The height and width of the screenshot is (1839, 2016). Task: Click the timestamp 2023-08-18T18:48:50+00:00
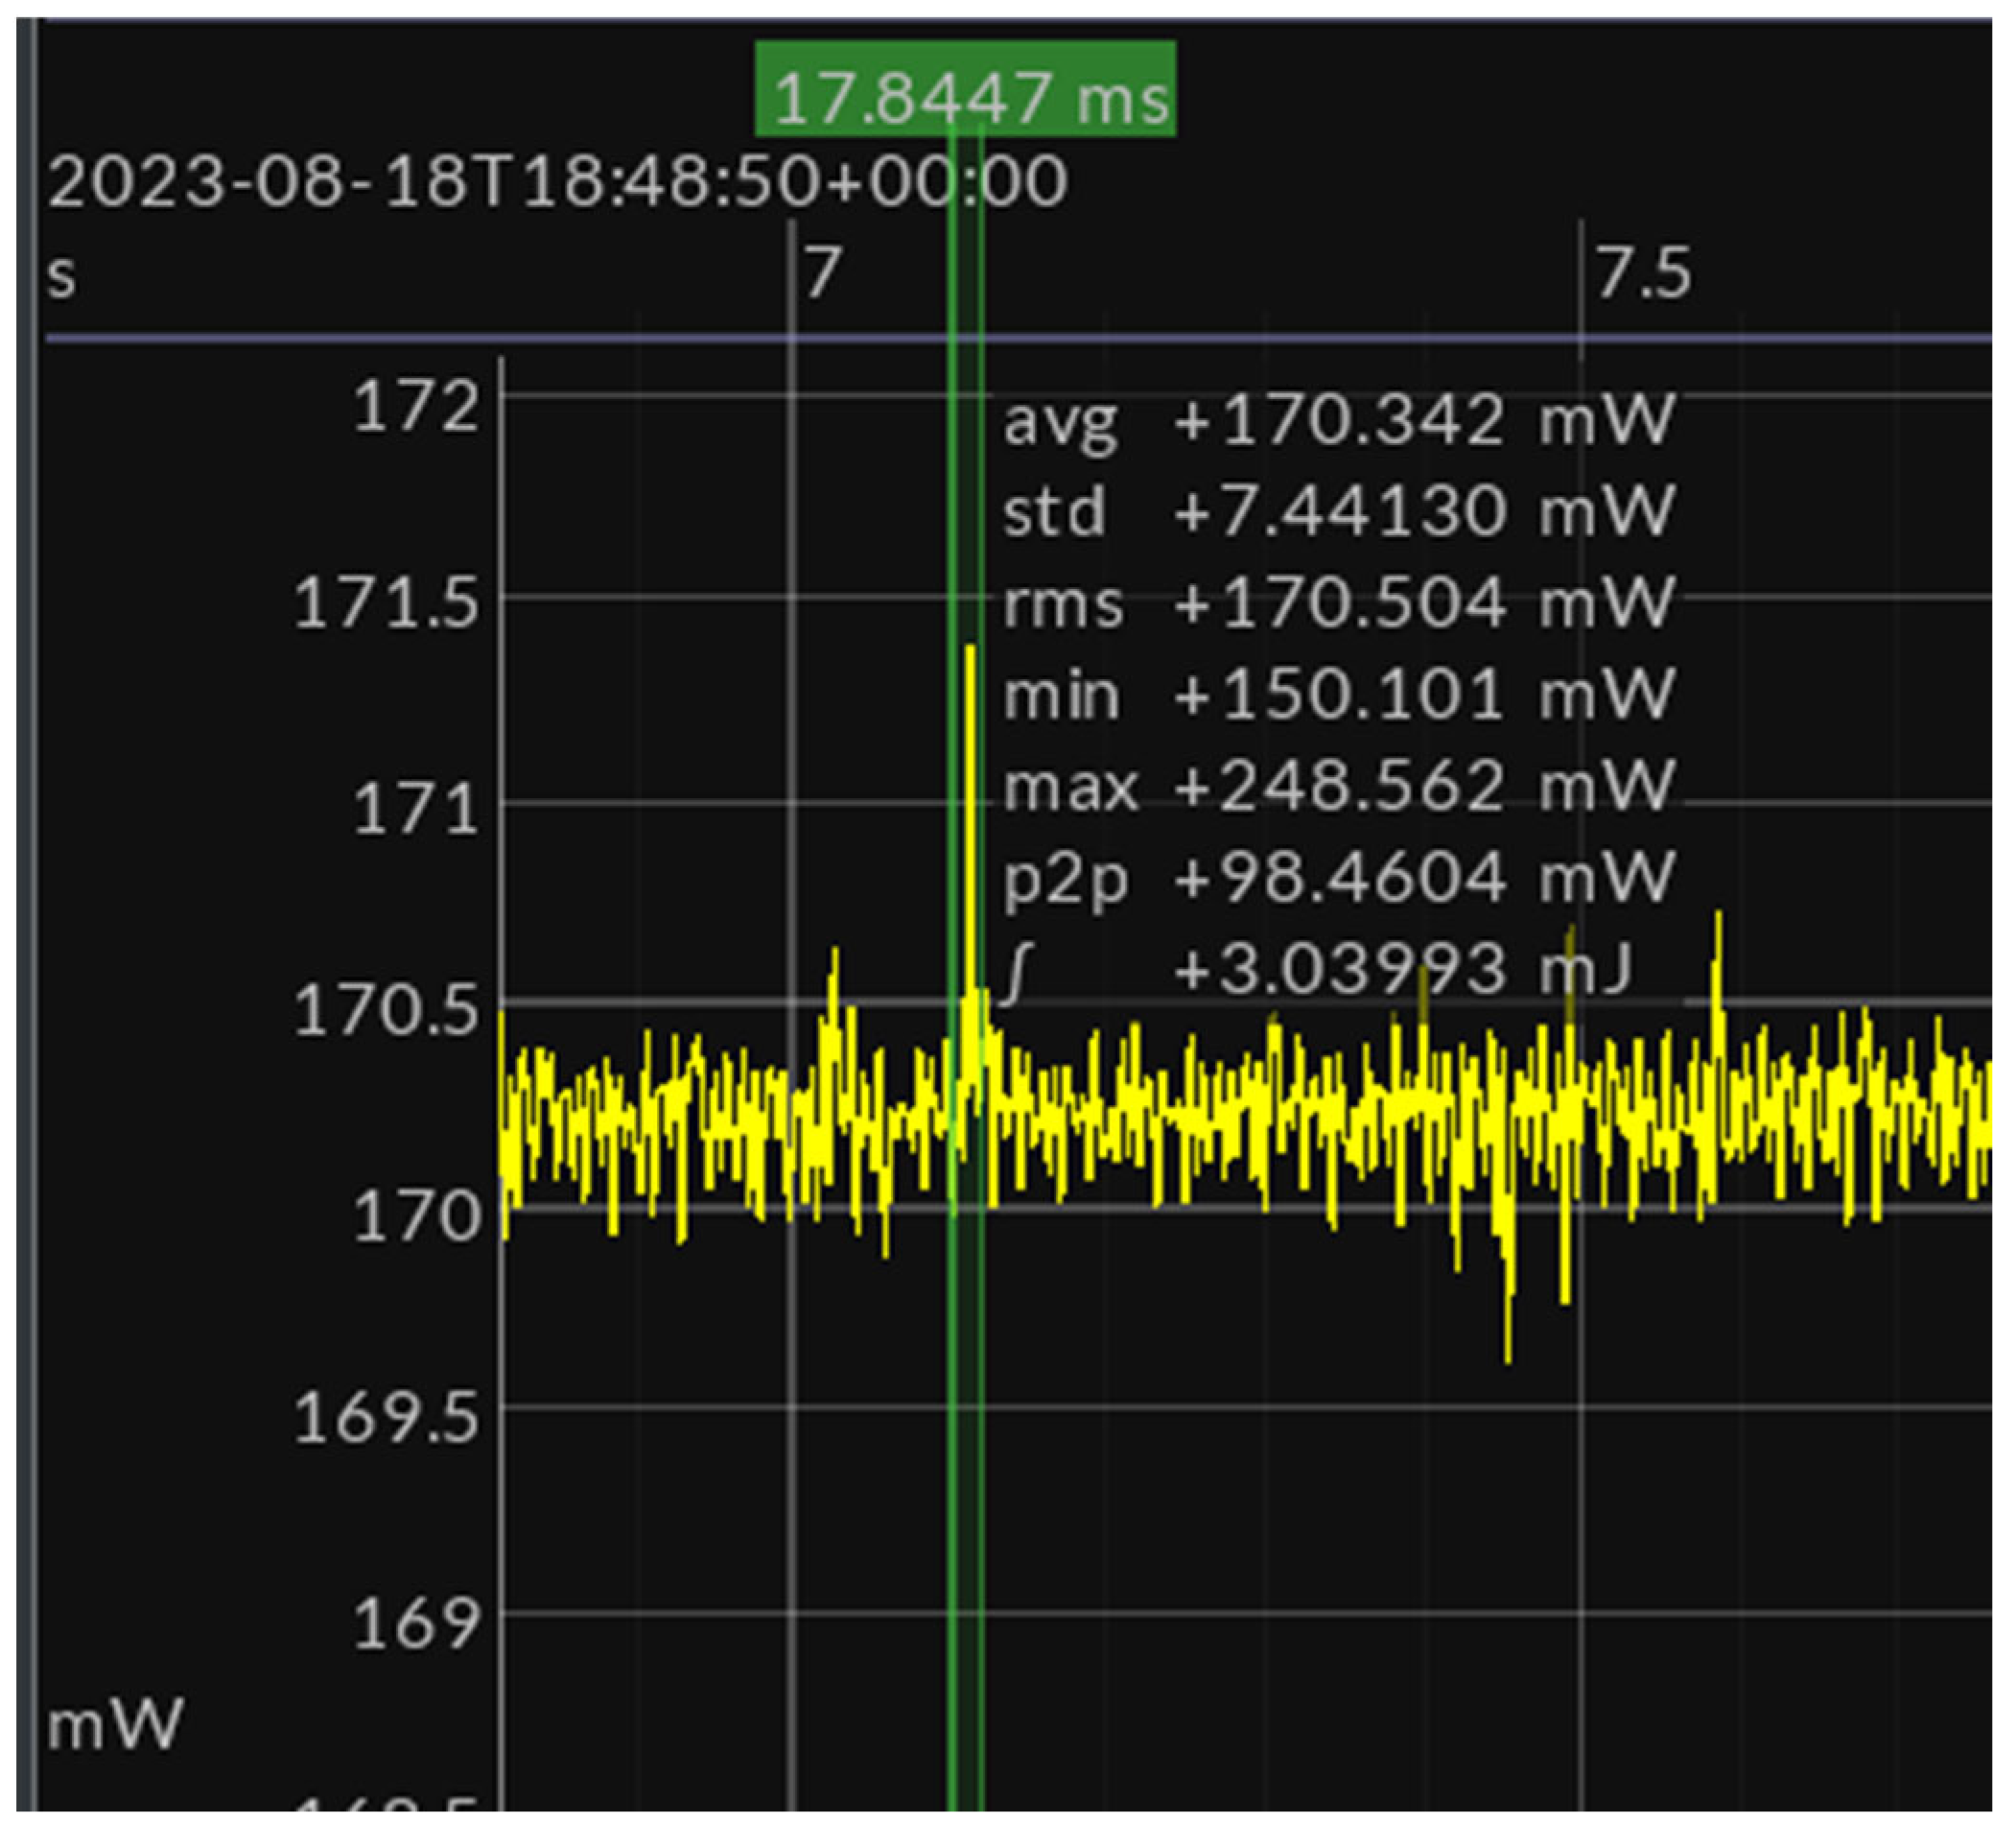(x=556, y=182)
